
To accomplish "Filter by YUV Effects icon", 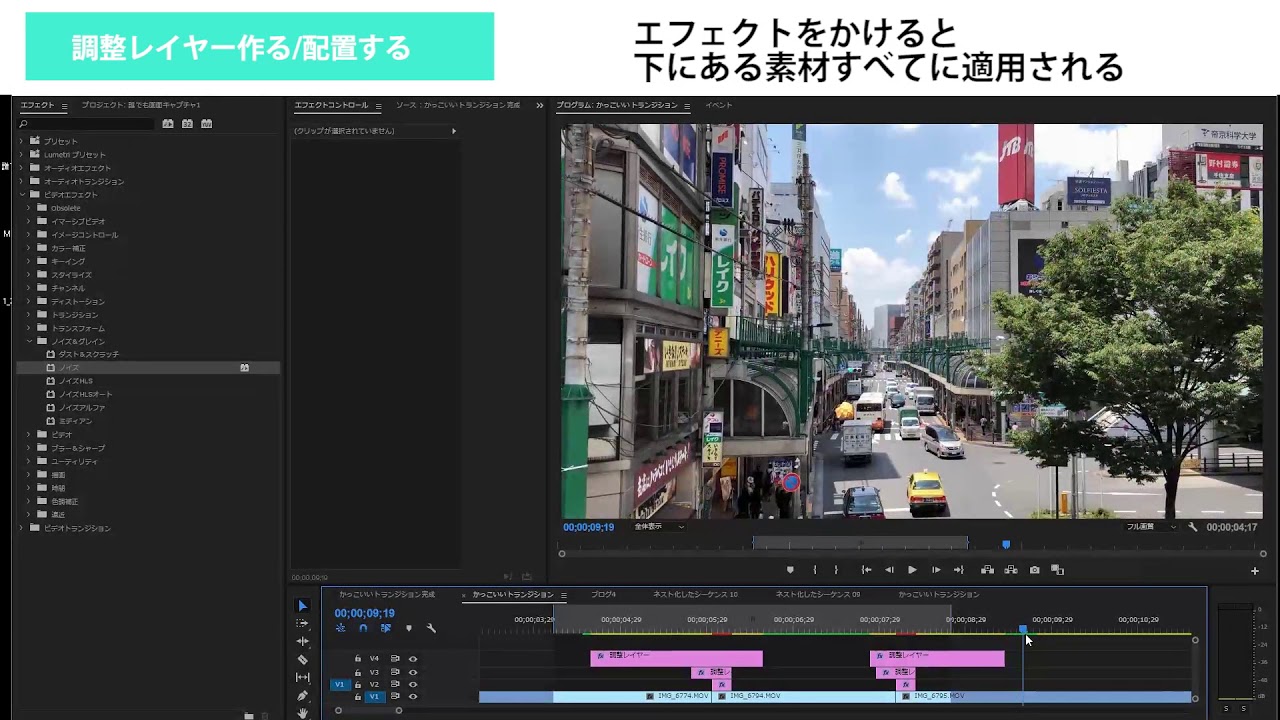I will 207,124.
